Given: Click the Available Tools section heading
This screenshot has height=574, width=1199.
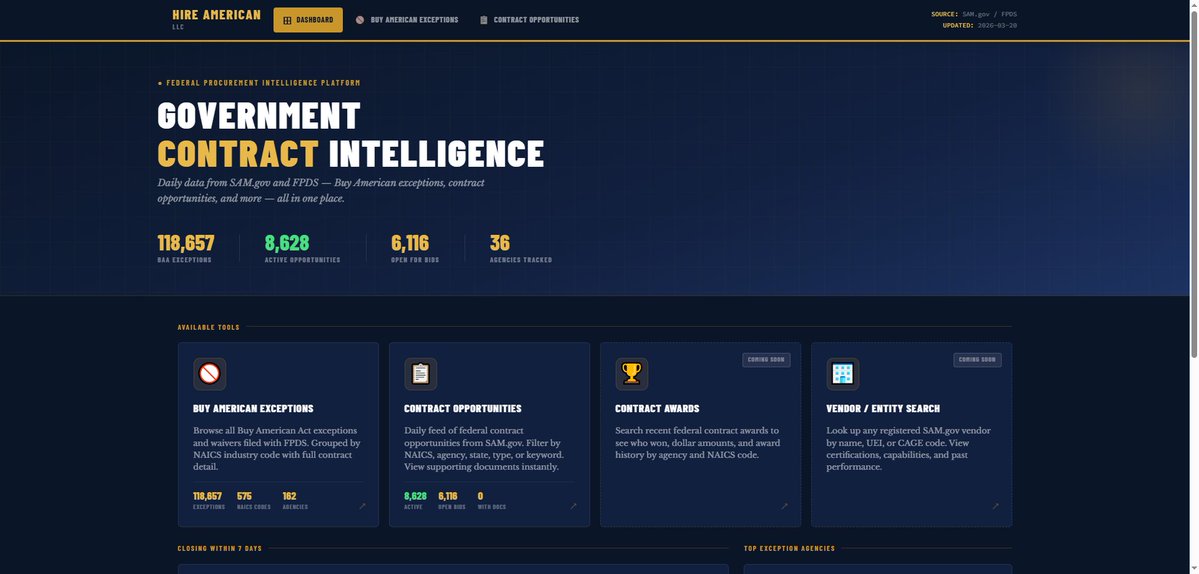Looking at the screenshot, I should click(x=208, y=327).
